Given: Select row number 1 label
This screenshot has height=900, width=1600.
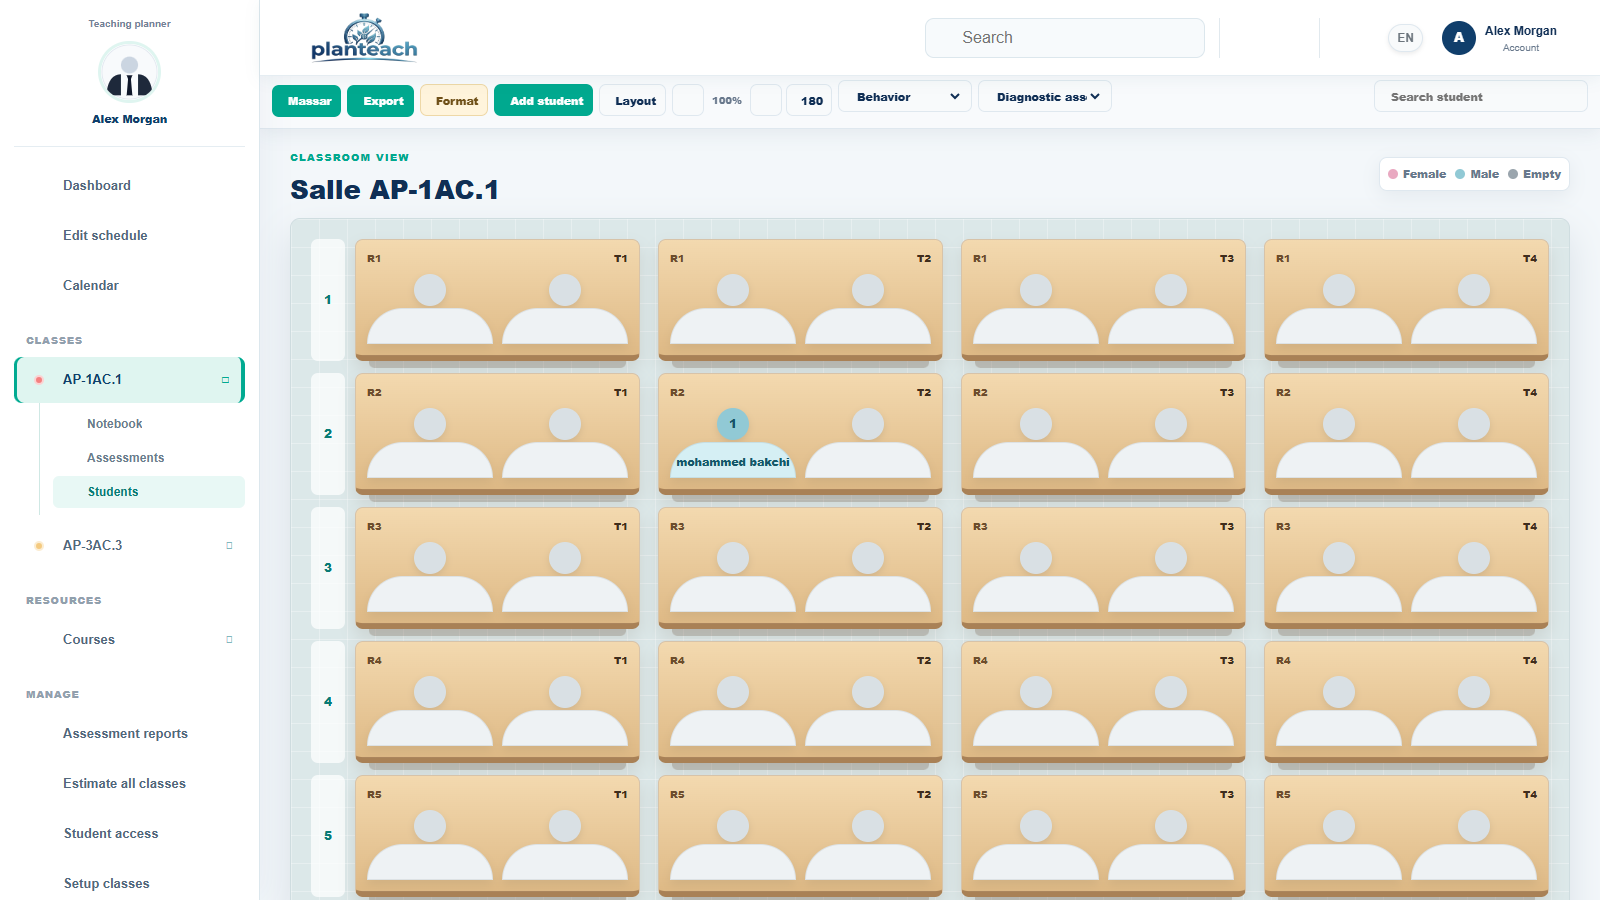Looking at the screenshot, I should pos(328,300).
